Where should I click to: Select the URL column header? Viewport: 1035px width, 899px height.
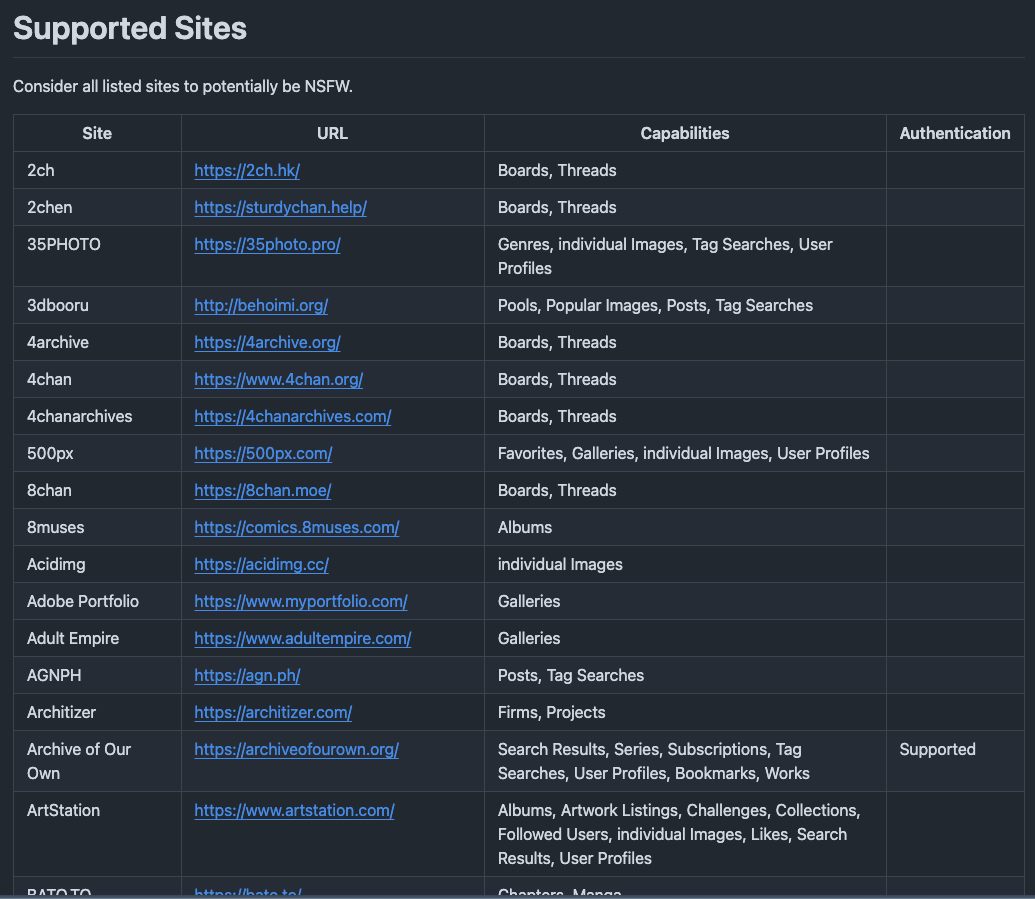pyautogui.click(x=333, y=133)
